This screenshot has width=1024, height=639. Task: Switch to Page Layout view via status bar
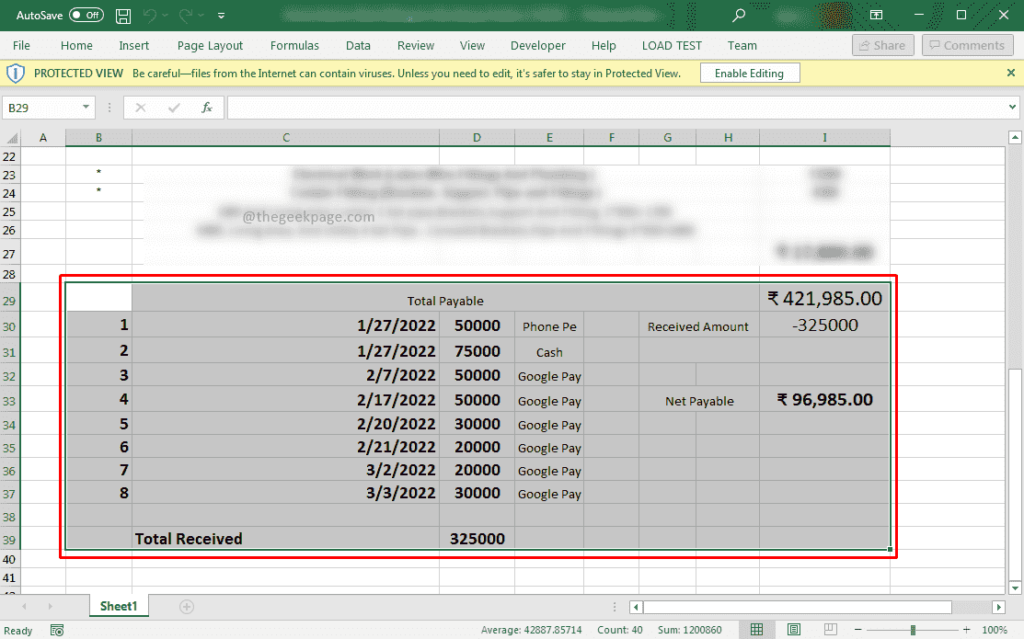coord(794,629)
